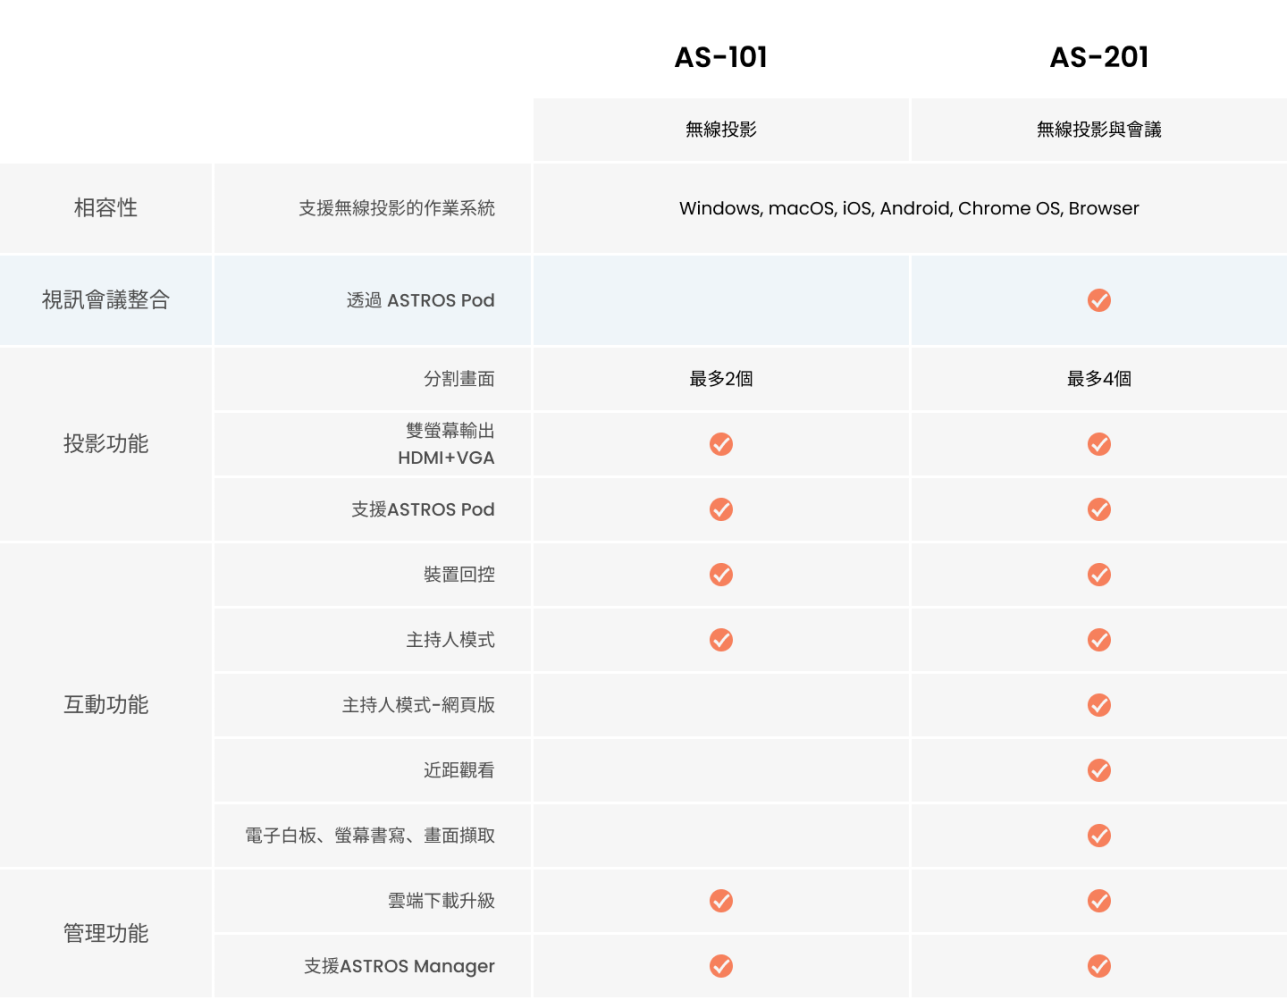This screenshot has height=1000, width=1287.
Task: Click the AS-201 checkmark in the 電子白板 row
Action: pos(1099,835)
